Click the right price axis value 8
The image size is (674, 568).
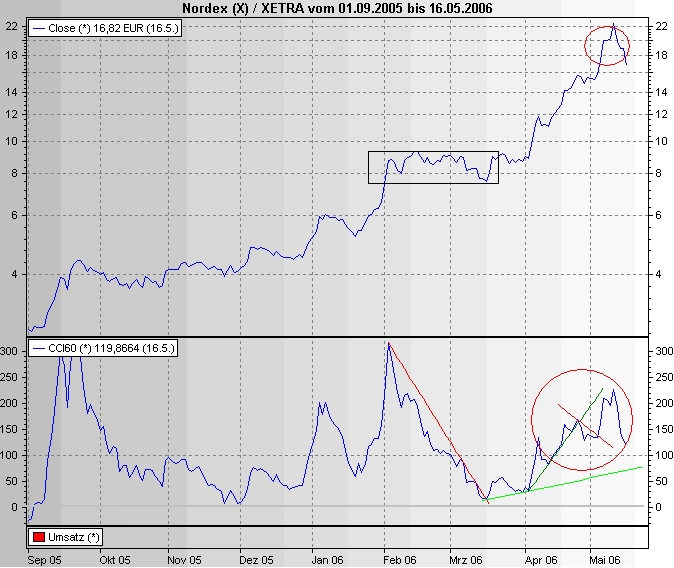[x=658, y=173]
